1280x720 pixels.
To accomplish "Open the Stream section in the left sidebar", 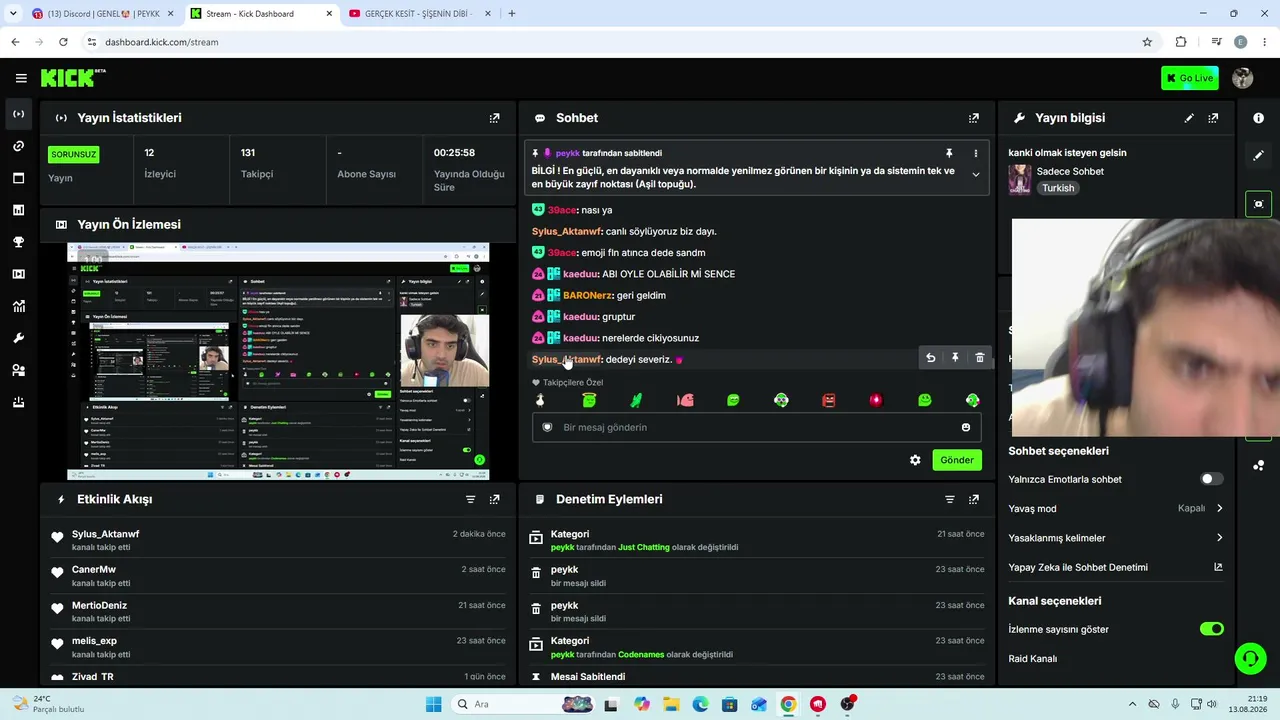I will pos(18,114).
